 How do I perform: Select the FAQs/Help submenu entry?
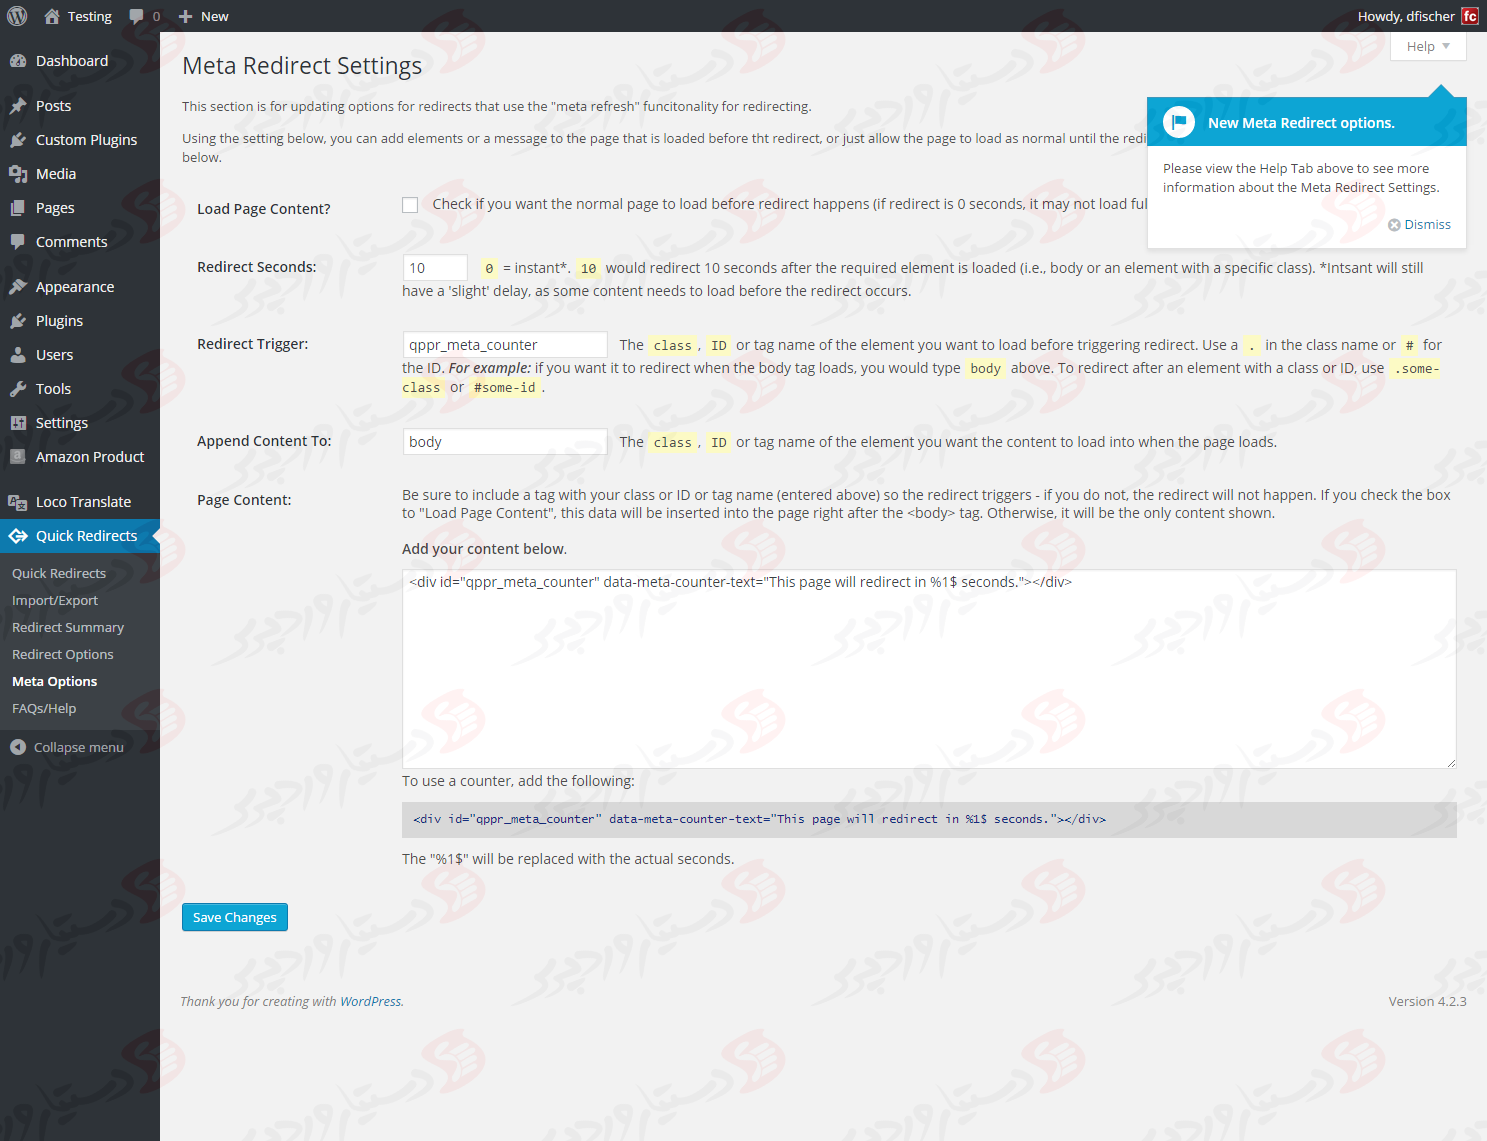(44, 708)
